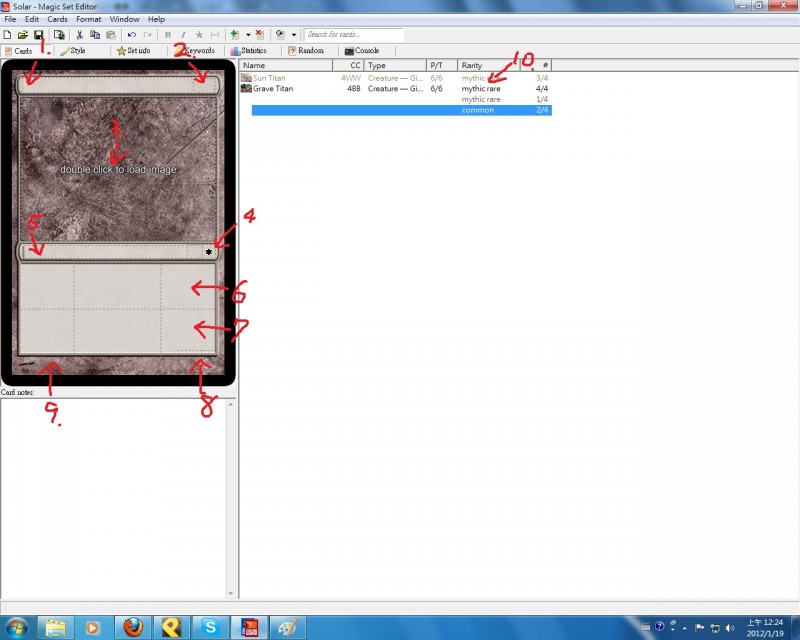Click the Export set icon

tap(59, 35)
